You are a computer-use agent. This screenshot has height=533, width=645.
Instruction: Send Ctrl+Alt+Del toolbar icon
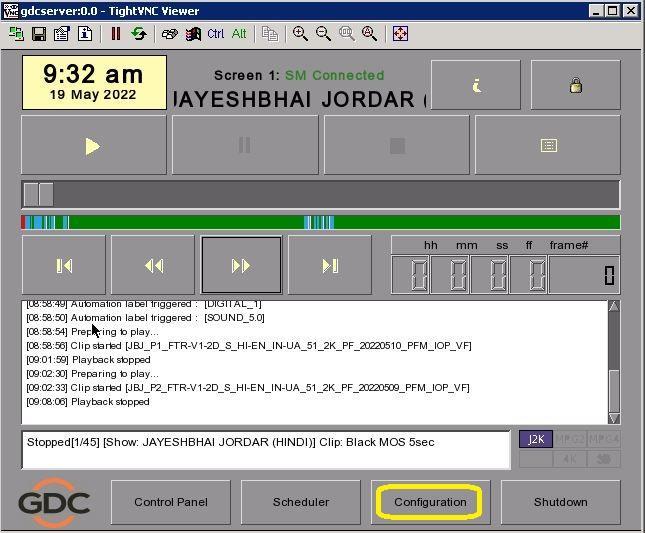click(169, 34)
